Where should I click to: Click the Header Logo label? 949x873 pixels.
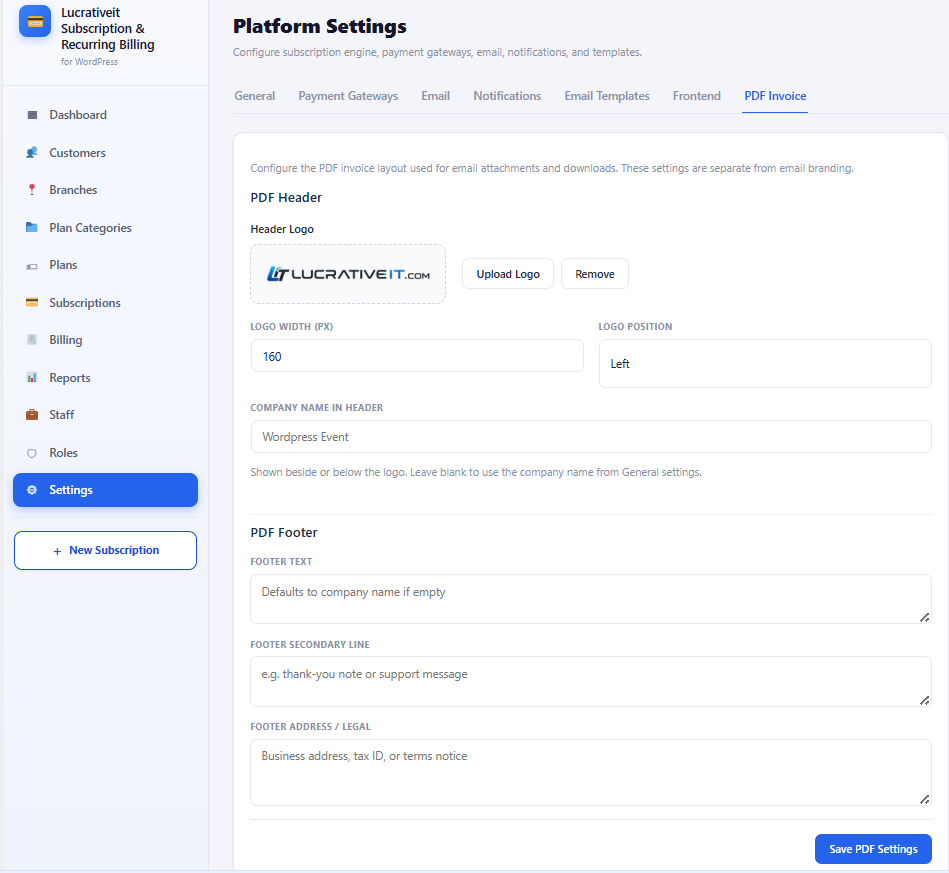tap(282, 229)
